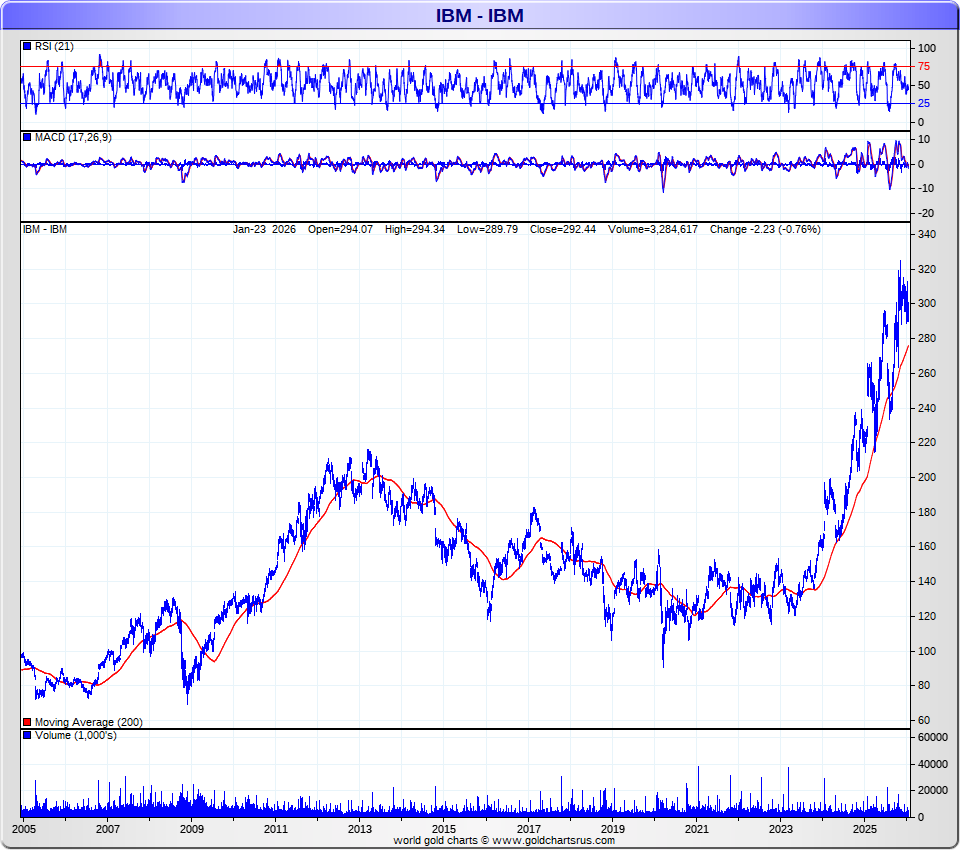Click the 75 overbought label on RSI axis
This screenshot has height=850, width=960.
[923, 66]
